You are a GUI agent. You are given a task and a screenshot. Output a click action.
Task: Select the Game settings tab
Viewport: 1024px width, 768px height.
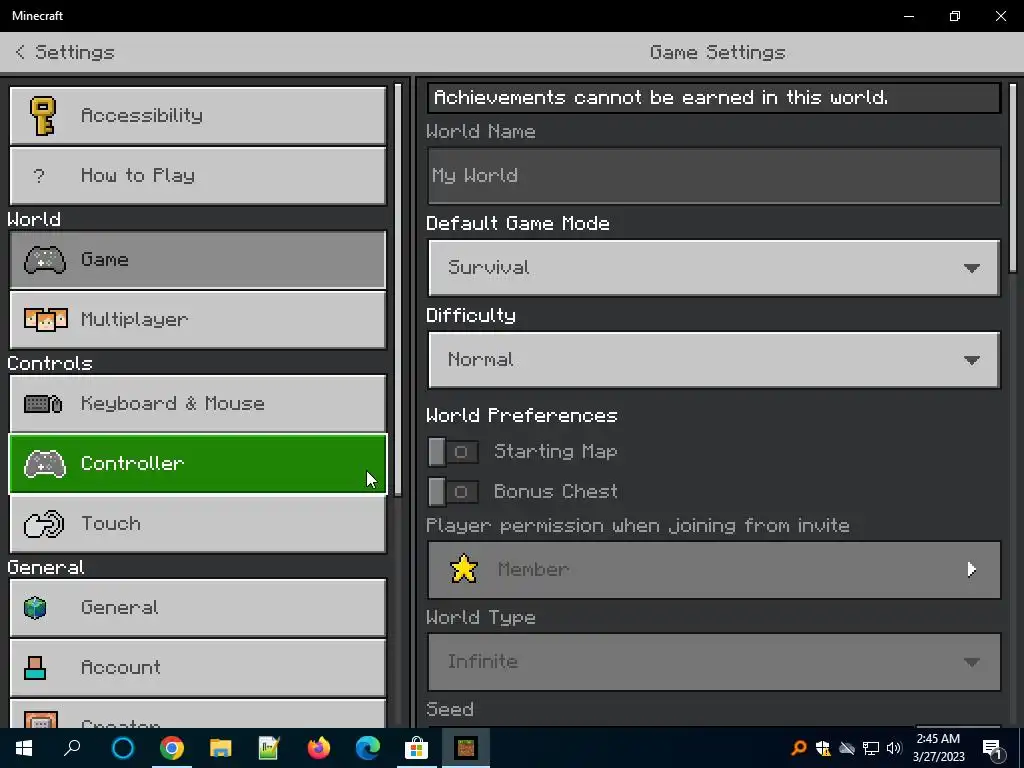tap(198, 260)
